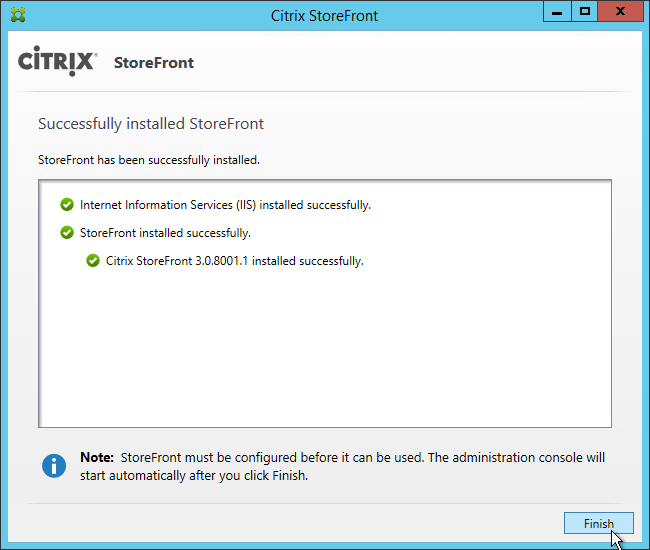This screenshot has height=550, width=650.
Task: Click the 'Successfully installed StoreFront' heading
Action: (x=151, y=124)
